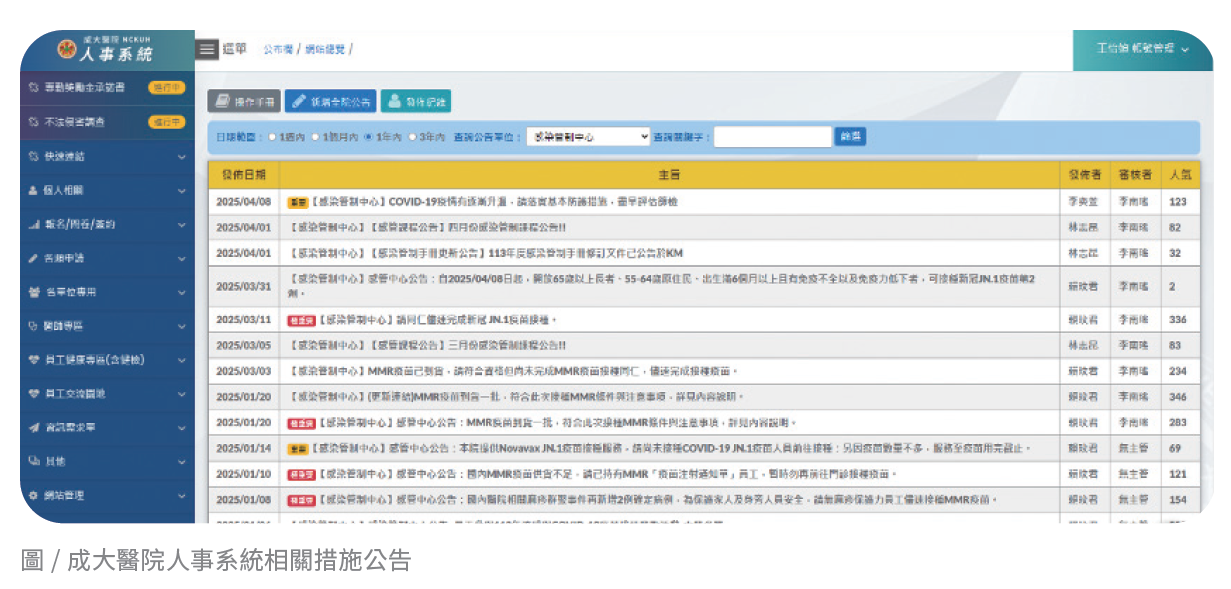Click the person icon beside 個人相關
1231x589 pixels.
pos(34,190)
